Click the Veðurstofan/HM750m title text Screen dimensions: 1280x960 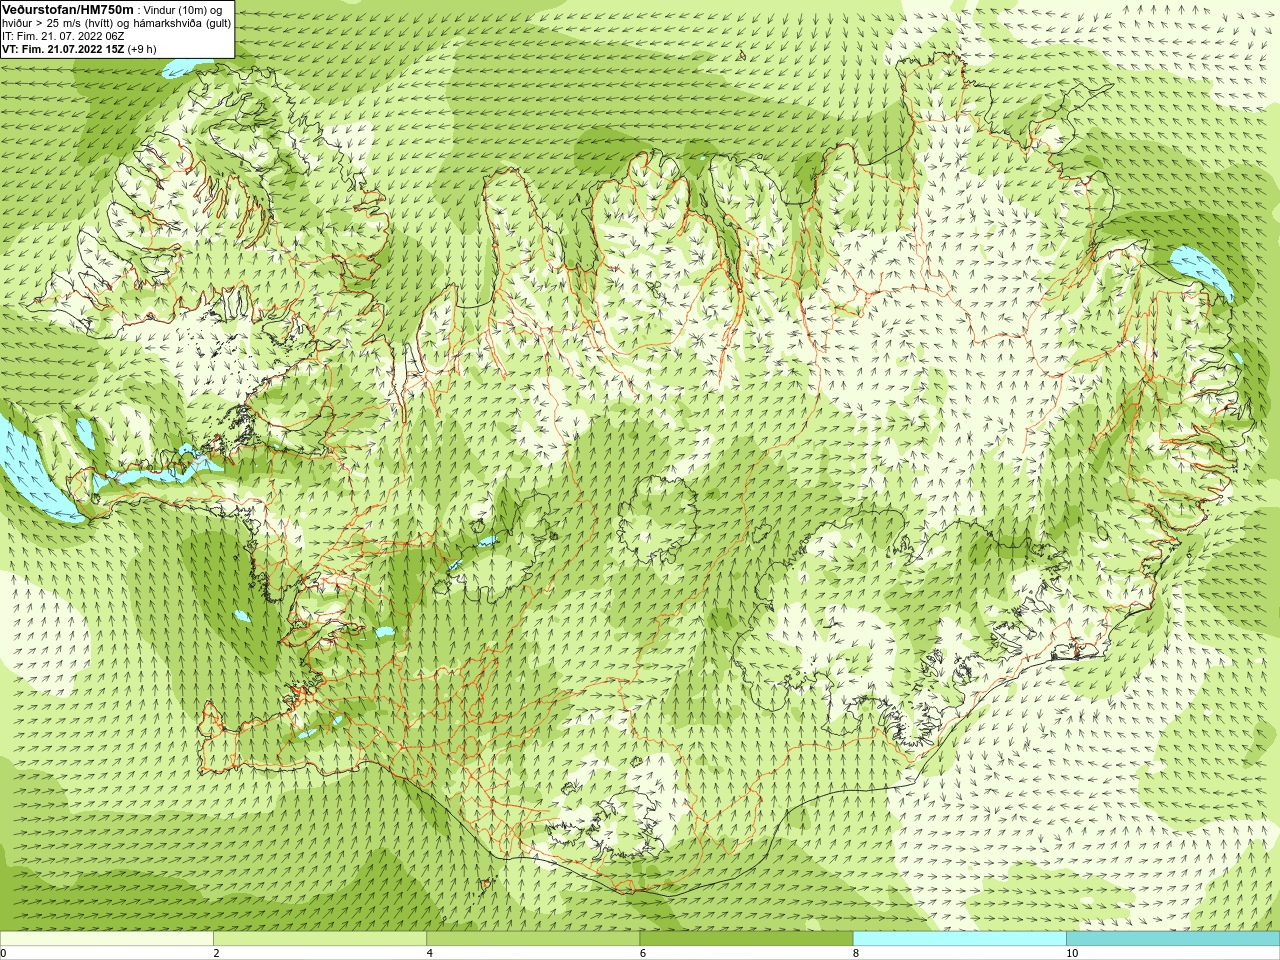(68, 9)
